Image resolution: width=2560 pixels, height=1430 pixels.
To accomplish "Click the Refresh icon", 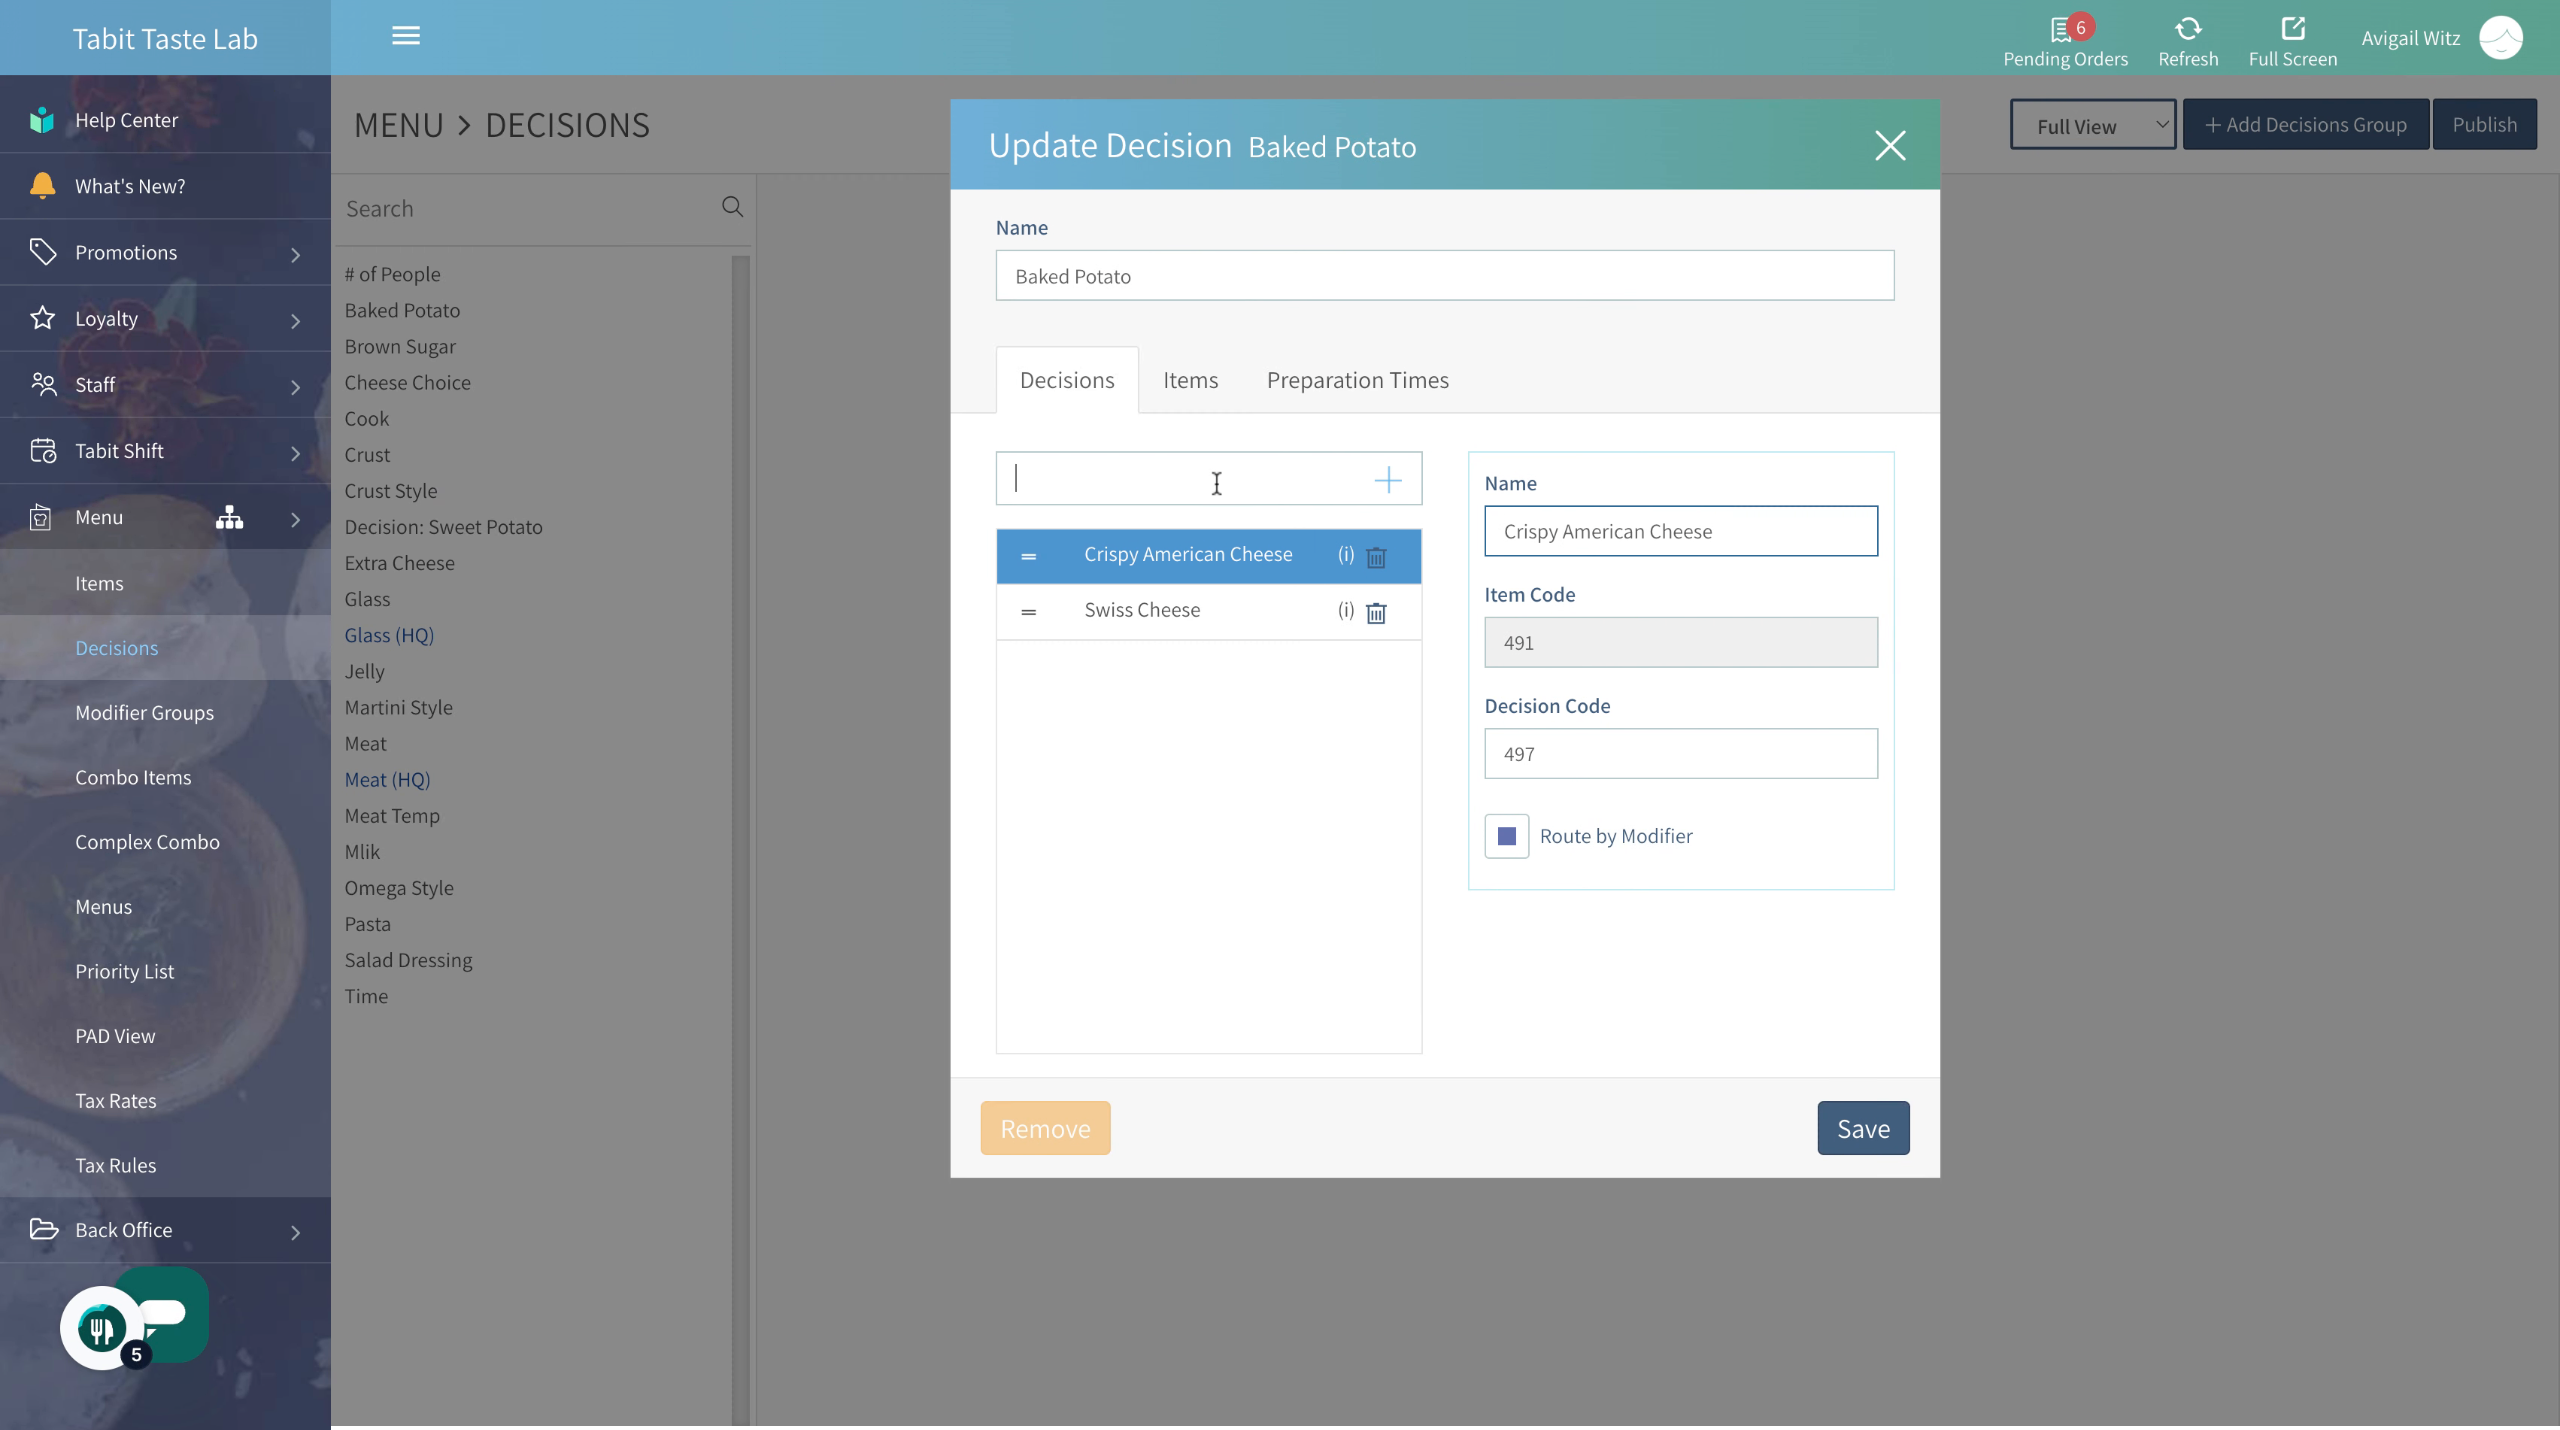I will click(2188, 29).
